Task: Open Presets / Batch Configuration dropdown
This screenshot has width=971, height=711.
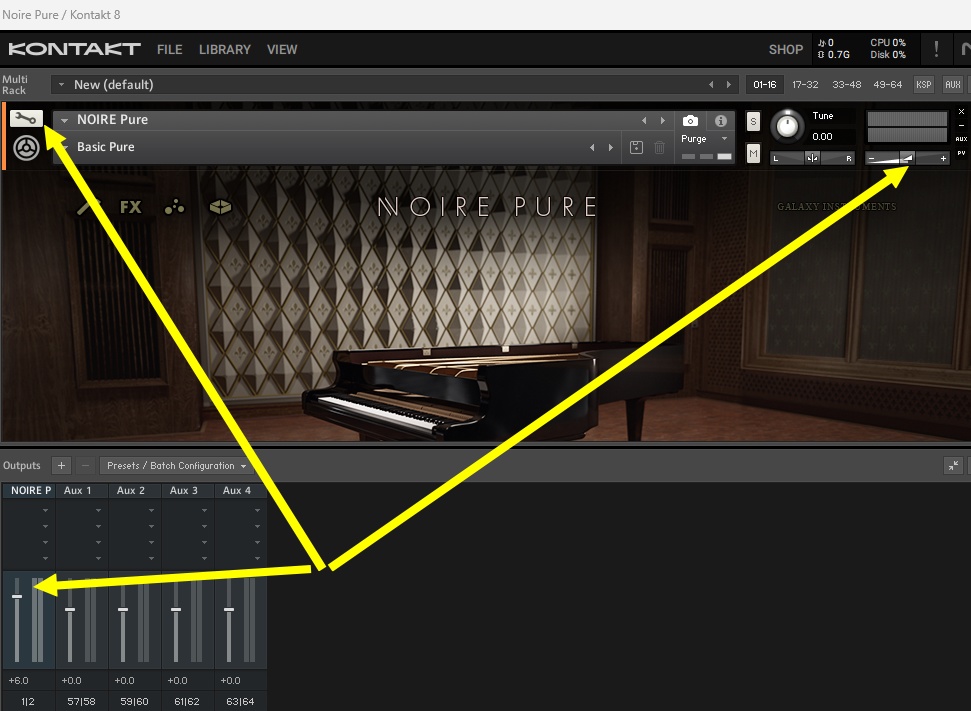Action: 176,466
